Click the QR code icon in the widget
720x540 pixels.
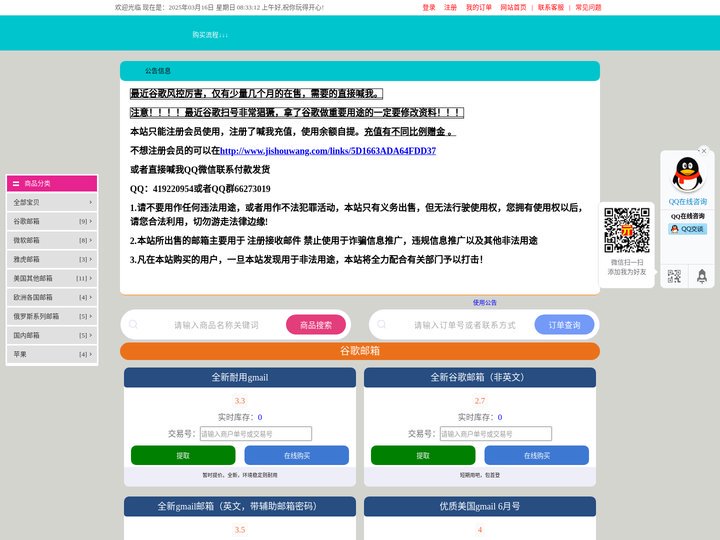(x=674, y=276)
